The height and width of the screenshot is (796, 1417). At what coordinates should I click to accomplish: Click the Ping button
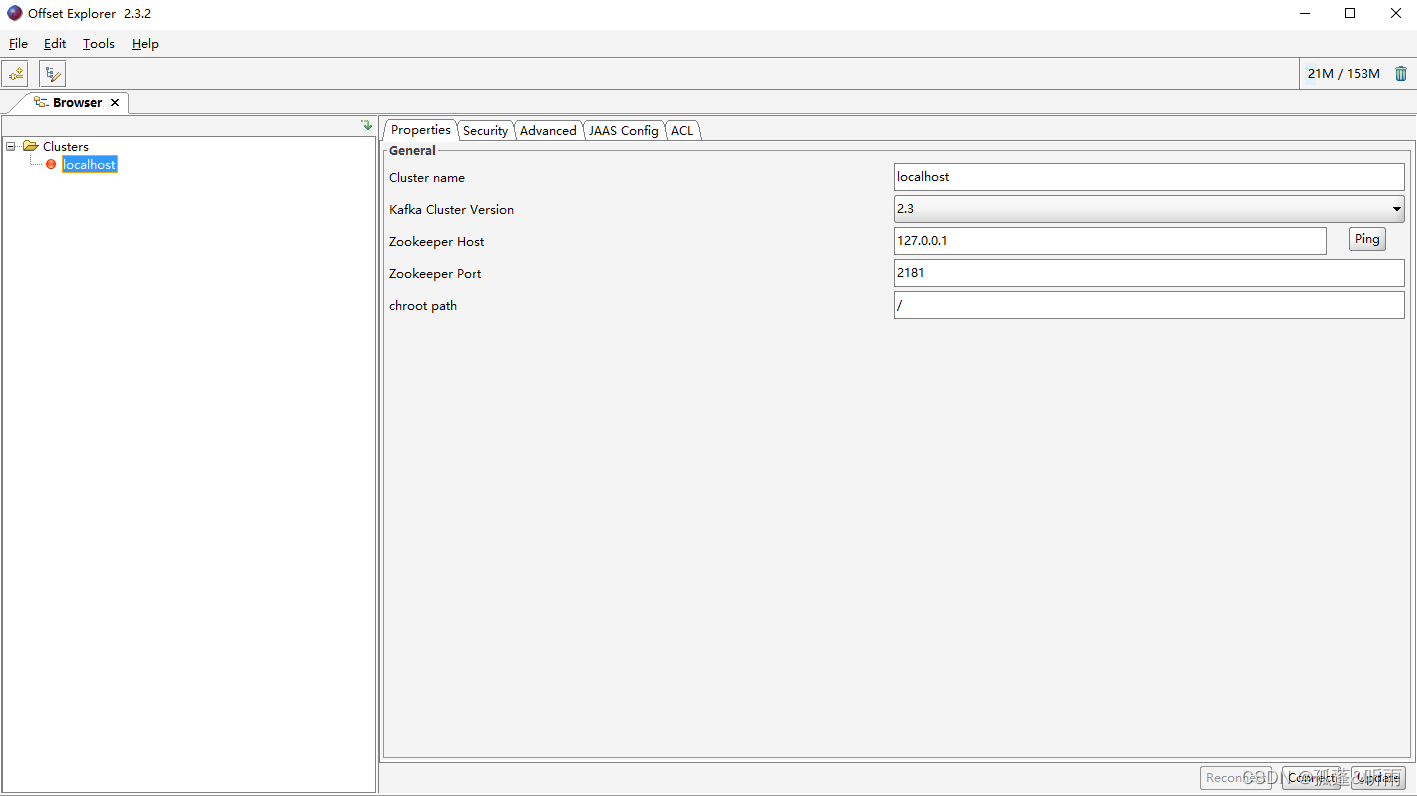(1367, 239)
